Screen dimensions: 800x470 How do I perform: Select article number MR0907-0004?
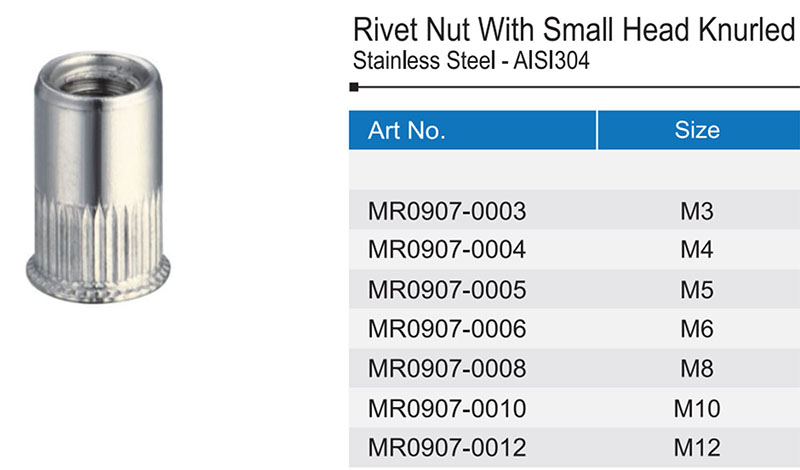pyautogui.click(x=447, y=250)
